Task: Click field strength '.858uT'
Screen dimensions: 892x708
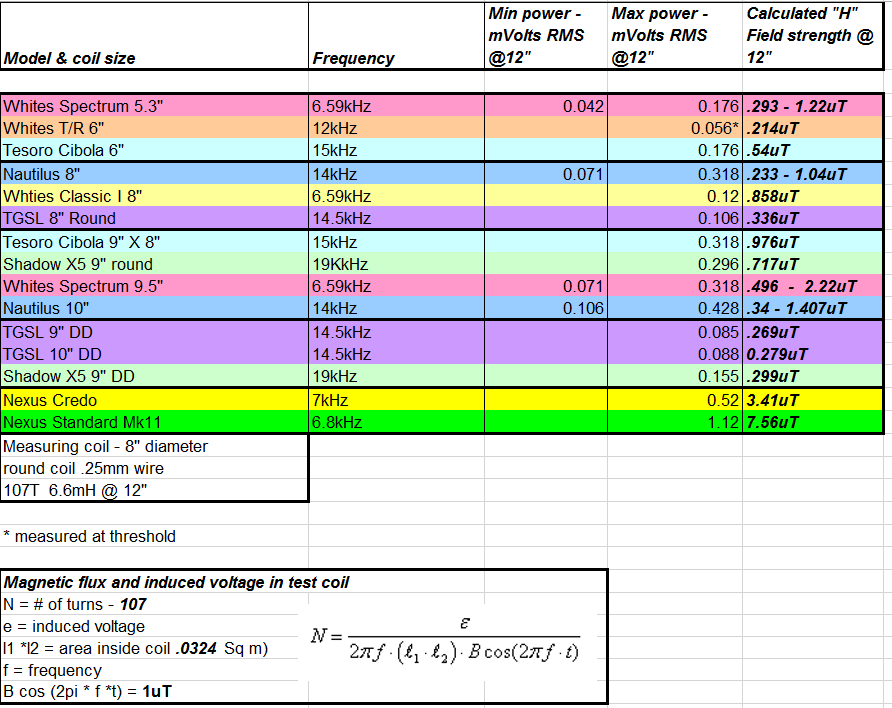Action: [813, 196]
